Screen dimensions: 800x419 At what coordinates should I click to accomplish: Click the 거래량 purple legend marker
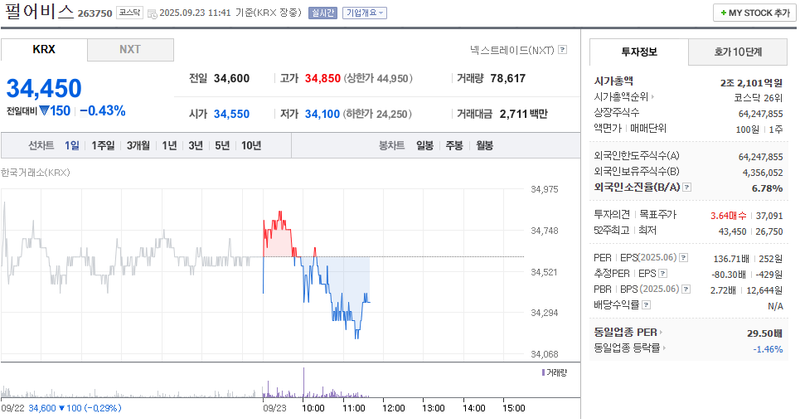point(543,373)
